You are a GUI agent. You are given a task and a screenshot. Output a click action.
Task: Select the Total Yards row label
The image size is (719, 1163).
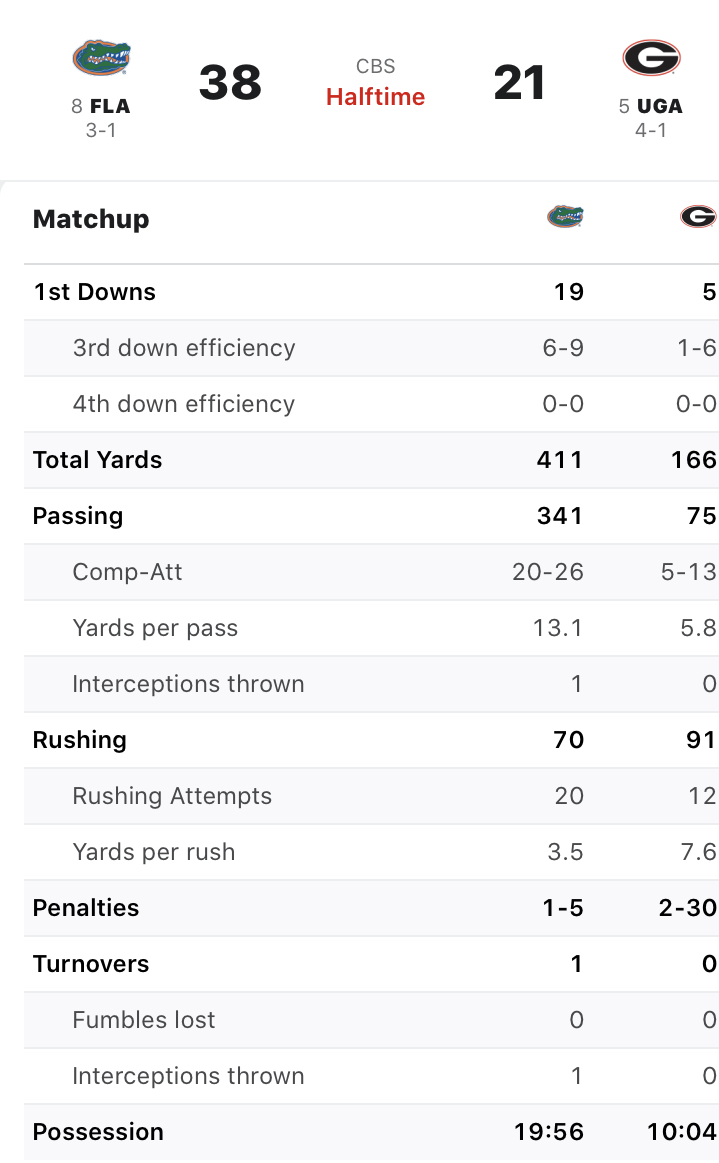[97, 460]
